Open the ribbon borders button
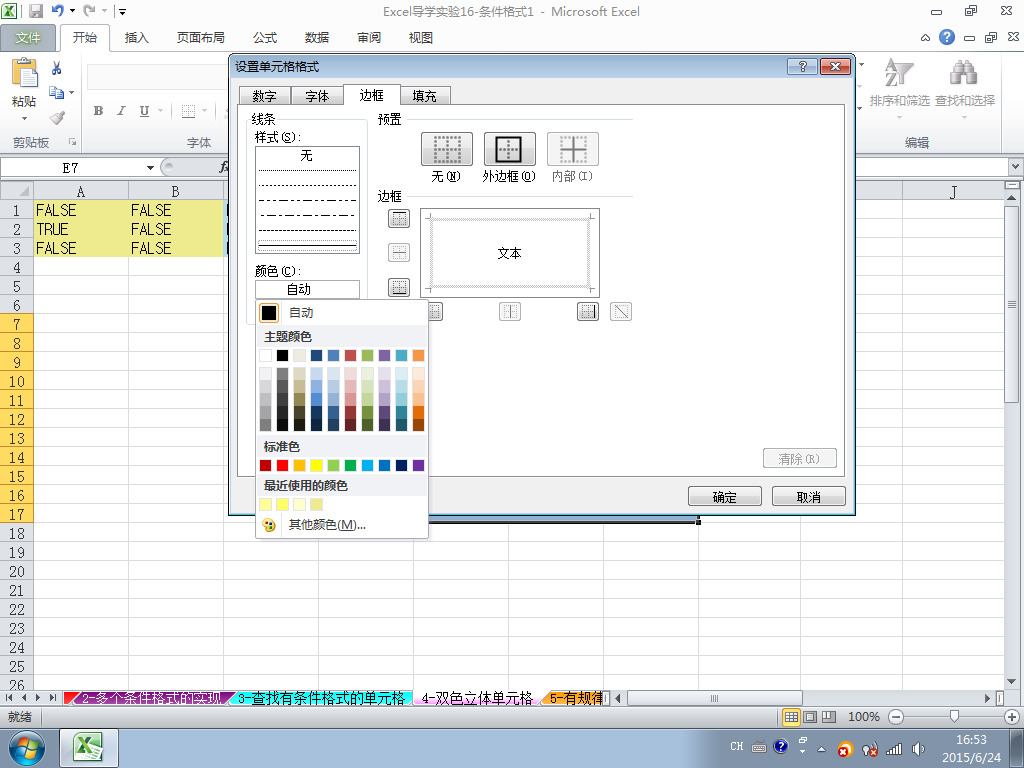Viewport: 1024px width, 768px height. tap(188, 111)
